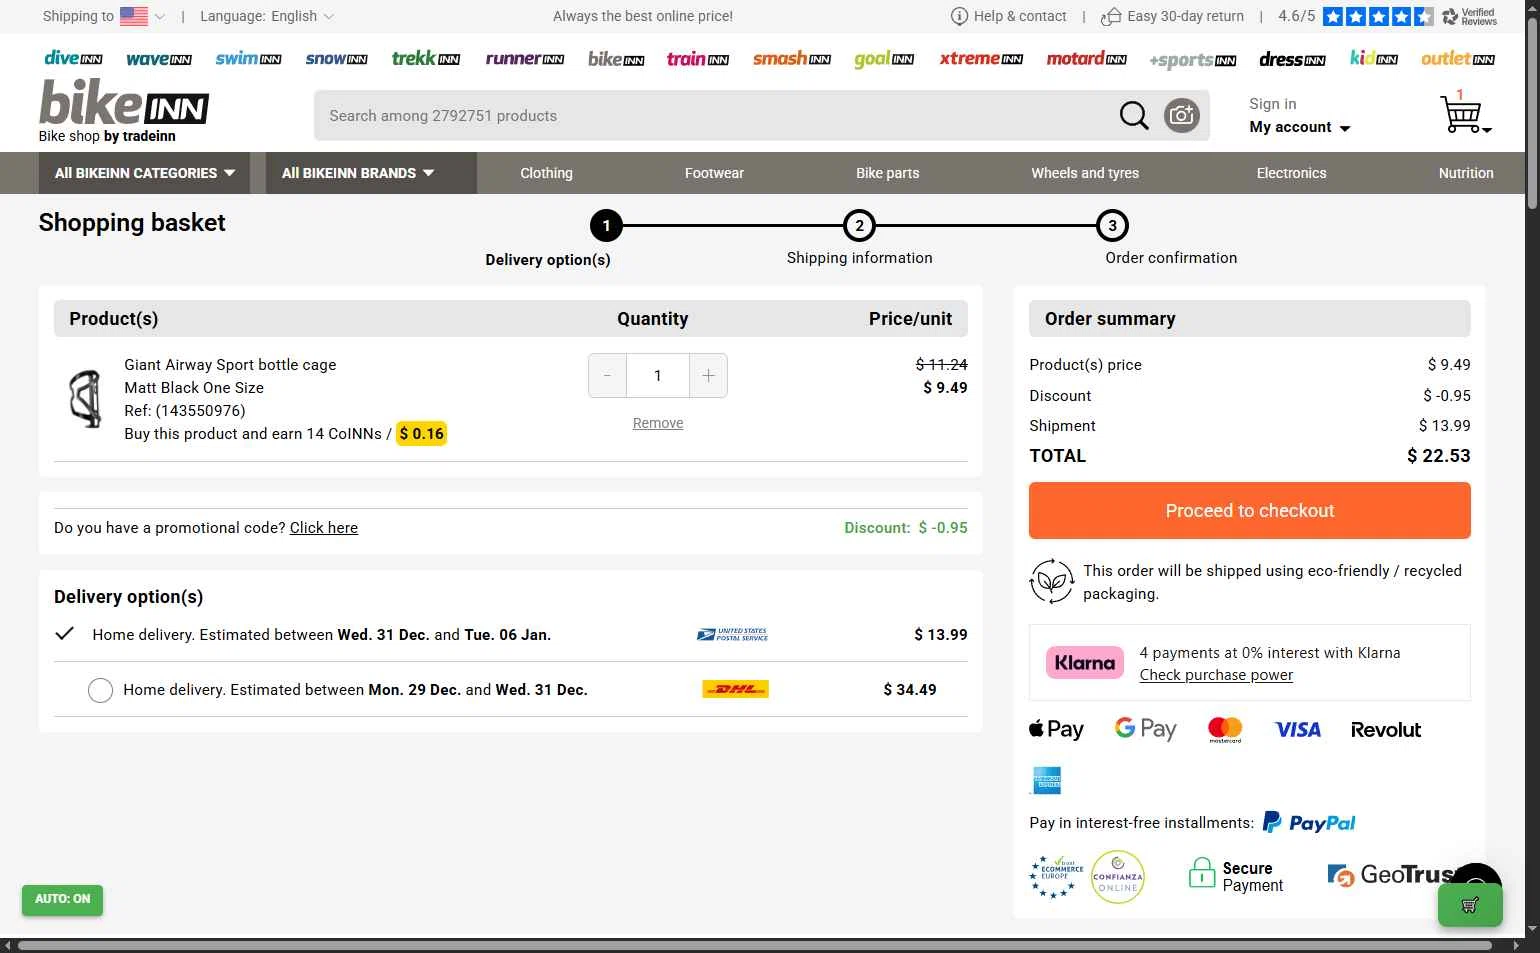This screenshot has height=953, width=1540.
Task: Open the Bike parts menu
Action: (x=887, y=173)
